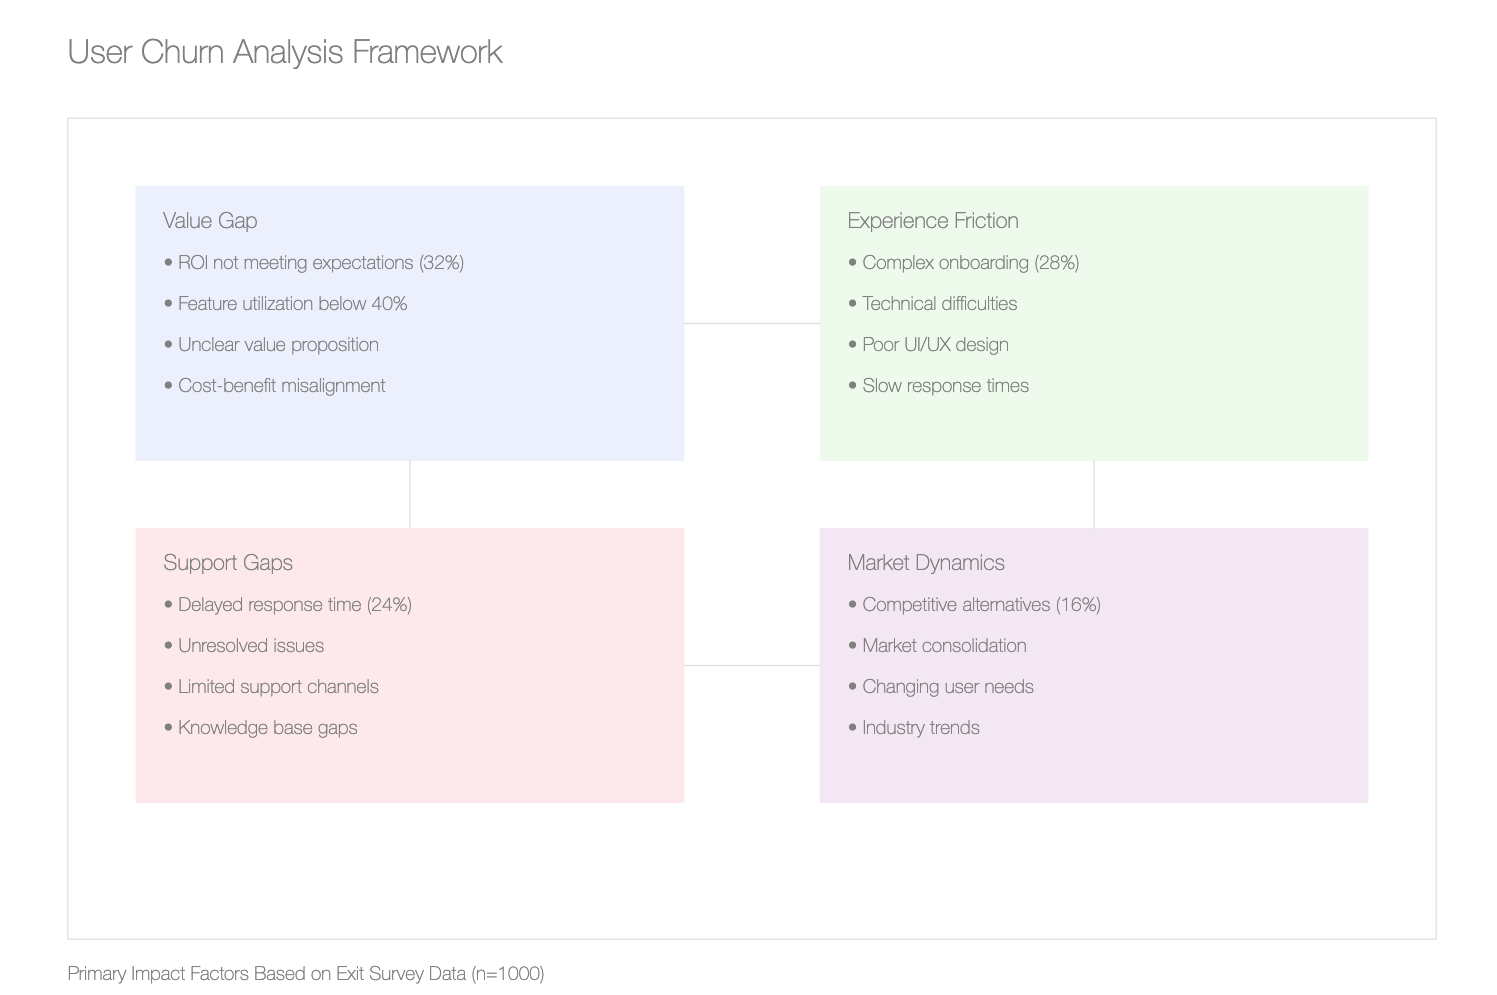Click the exit survey data footnote
The image size is (1497, 995).
click(x=306, y=974)
